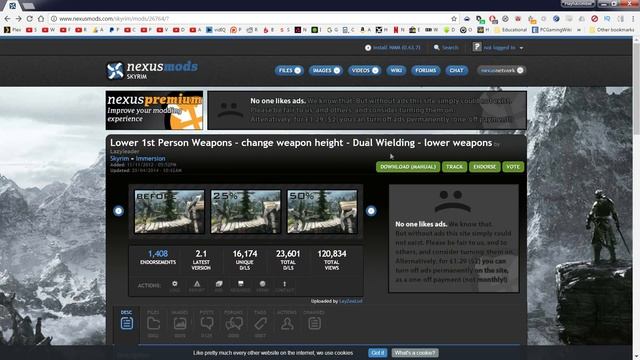640x360 pixels.
Task: Switch to the Files tab
Action: [x=153, y=324]
